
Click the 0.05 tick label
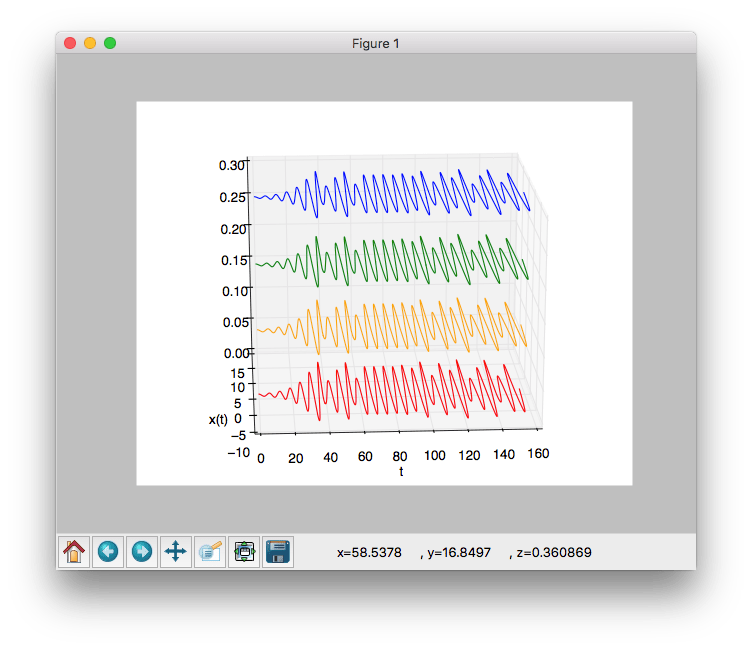coord(236,322)
